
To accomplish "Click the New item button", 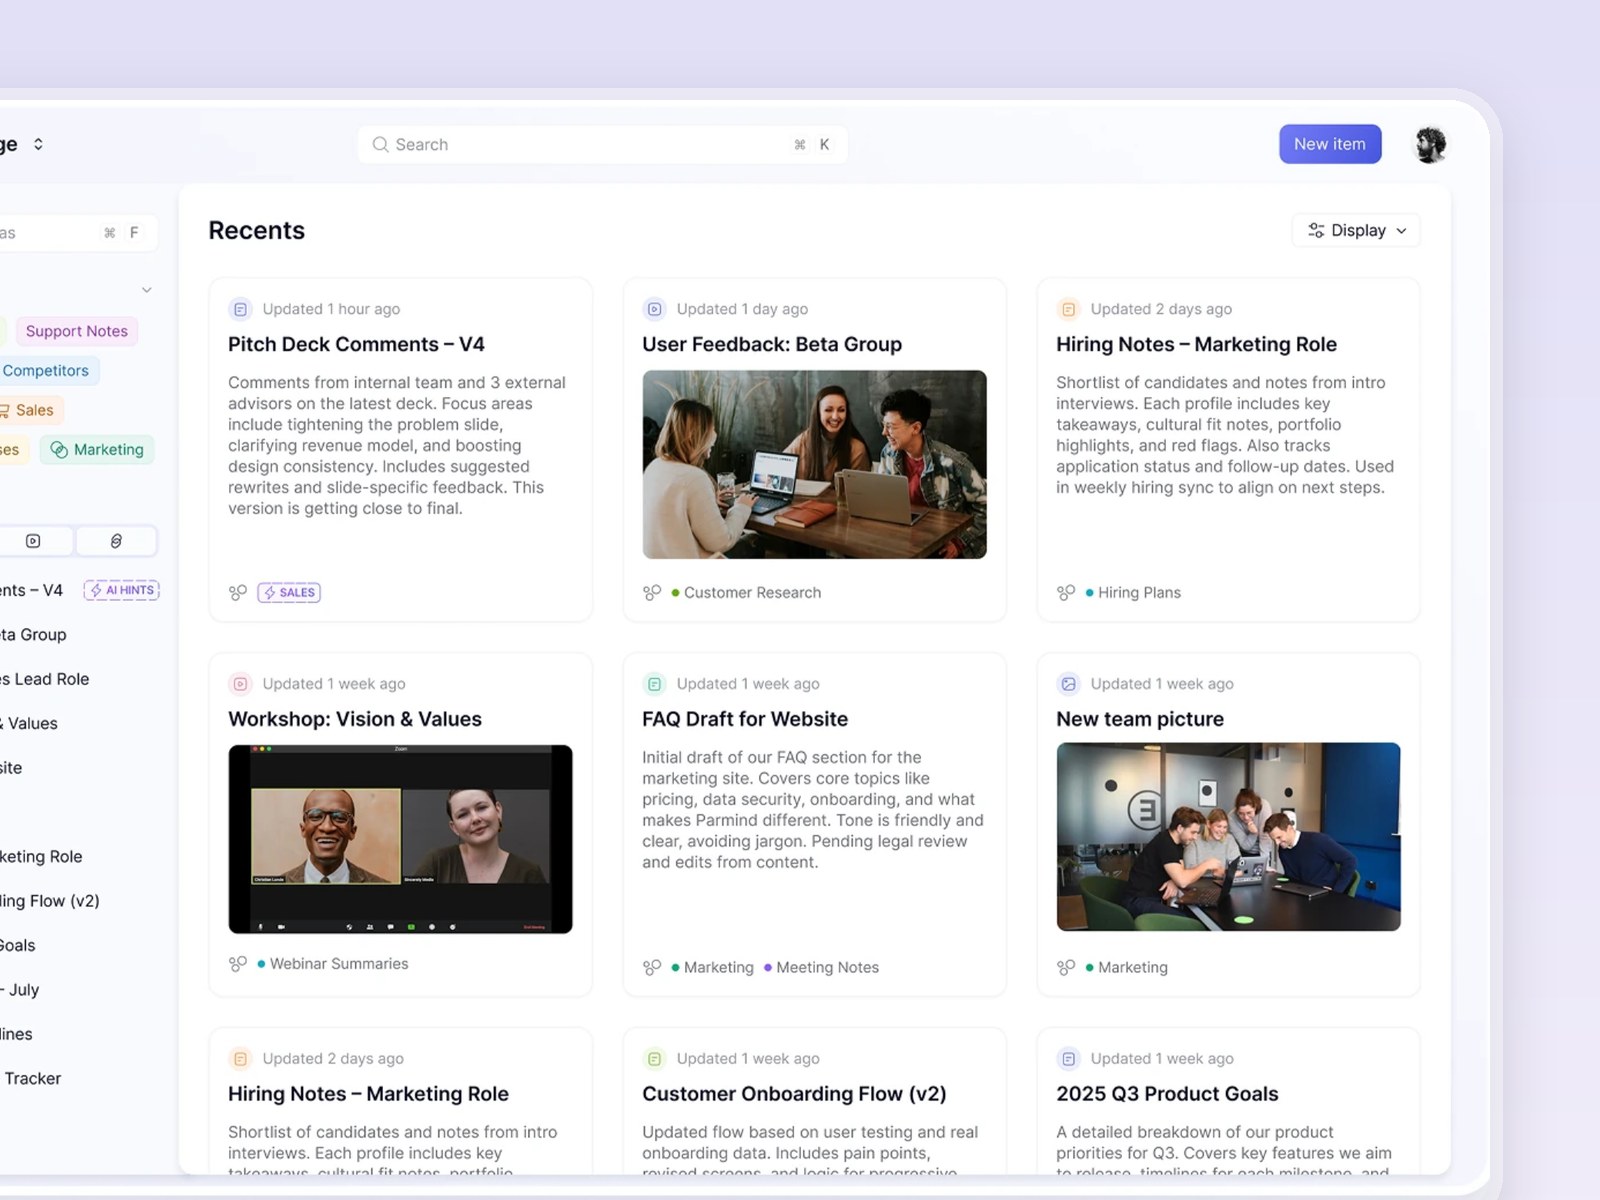I will (x=1330, y=144).
